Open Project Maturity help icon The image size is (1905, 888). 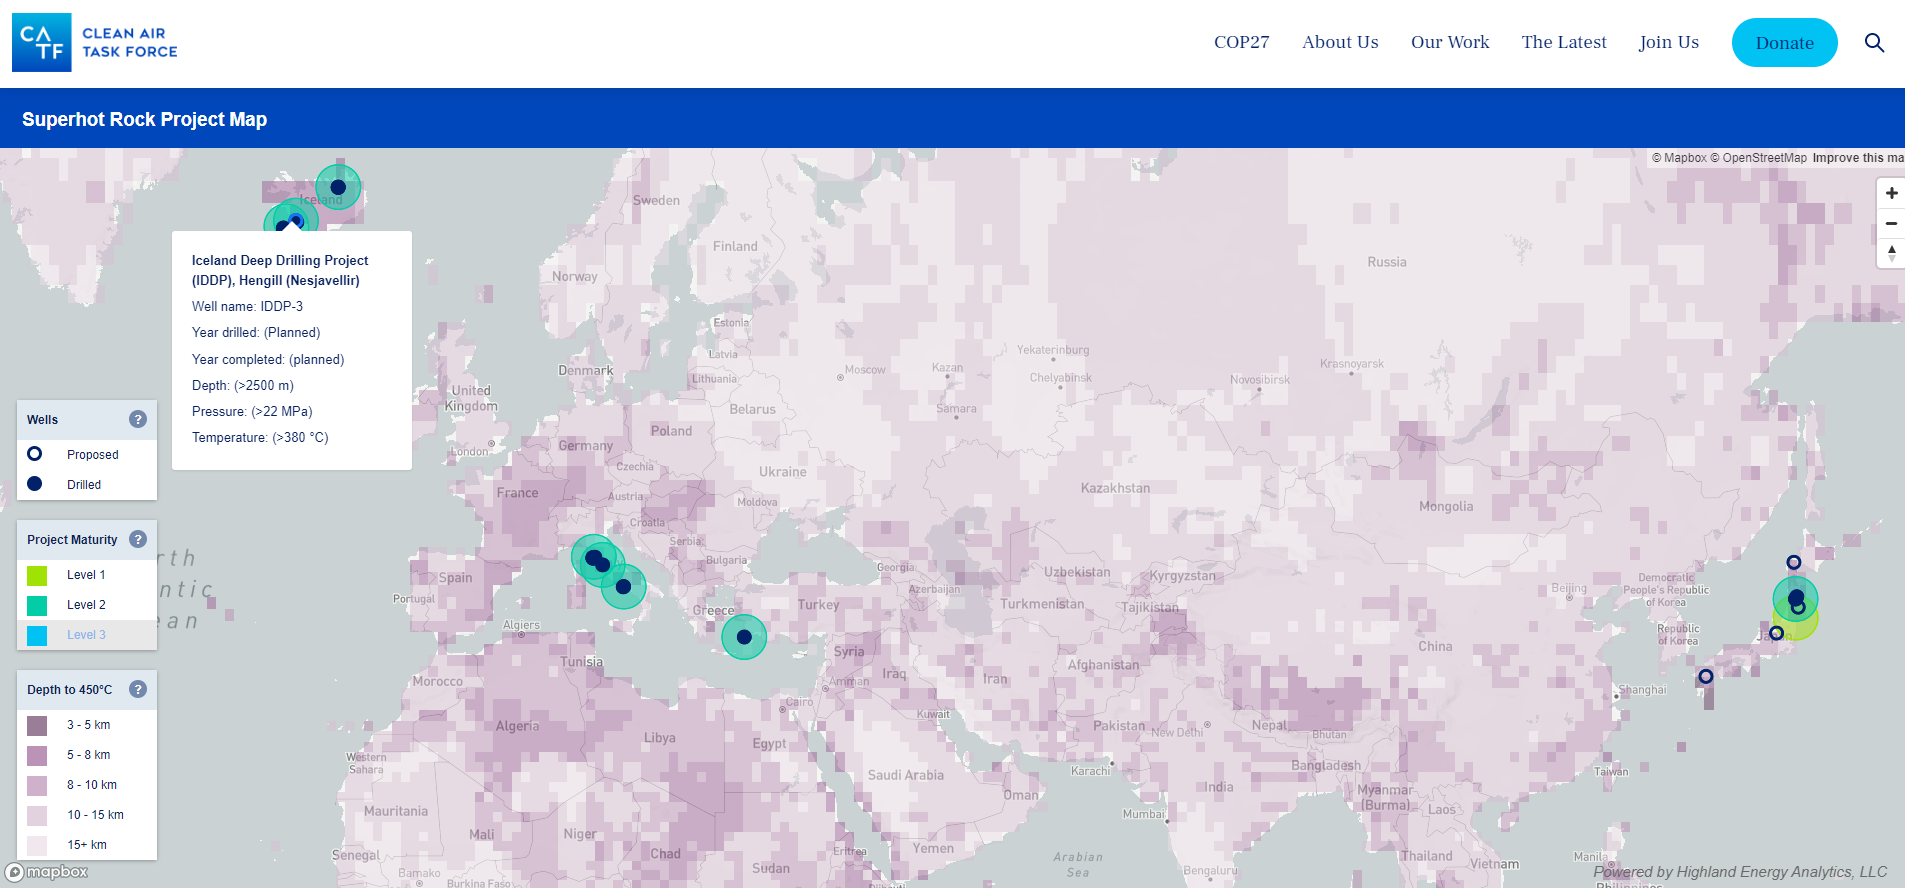point(138,539)
